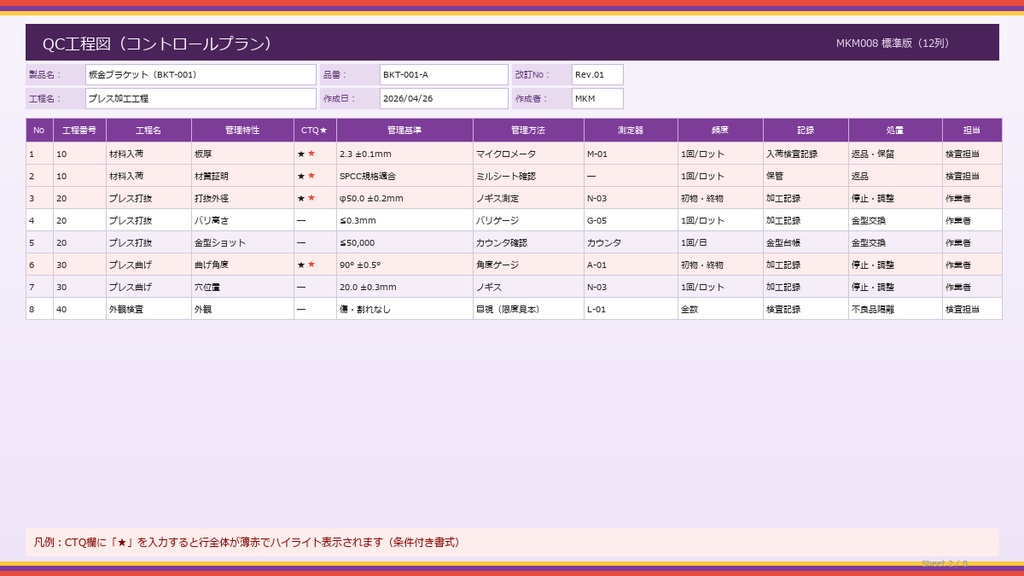Select the 目視（限度見本） cell
Viewport: 1024px width, 576px height.
tap(528, 310)
